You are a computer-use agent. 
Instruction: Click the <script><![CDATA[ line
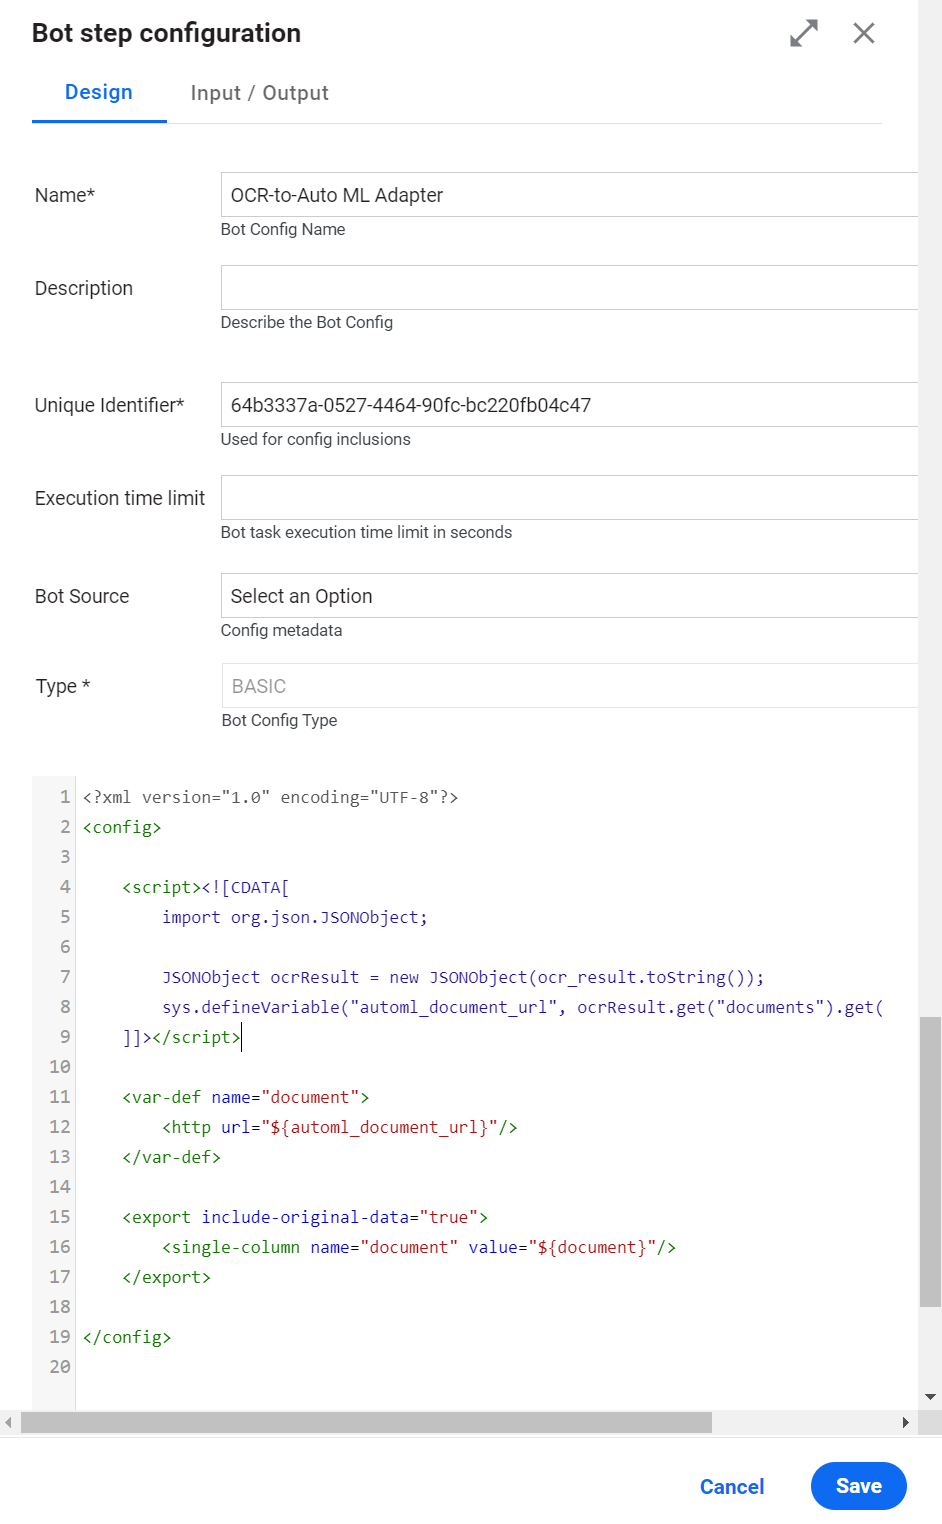point(206,887)
